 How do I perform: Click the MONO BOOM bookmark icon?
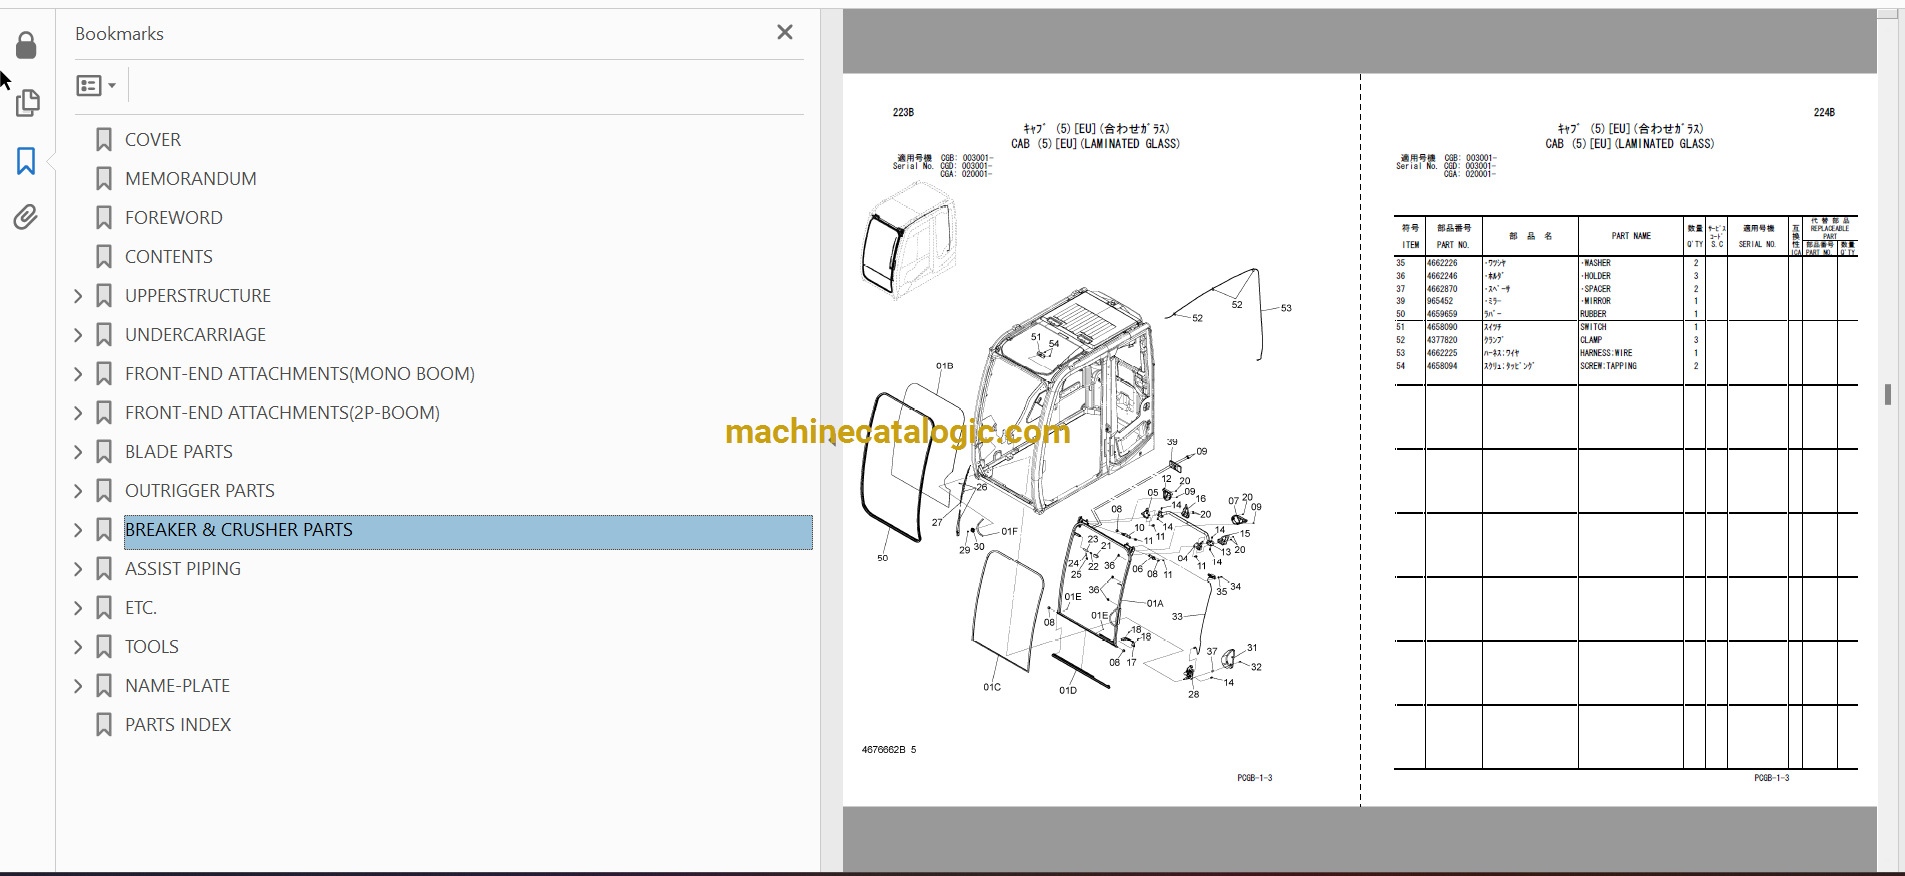click(104, 374)
